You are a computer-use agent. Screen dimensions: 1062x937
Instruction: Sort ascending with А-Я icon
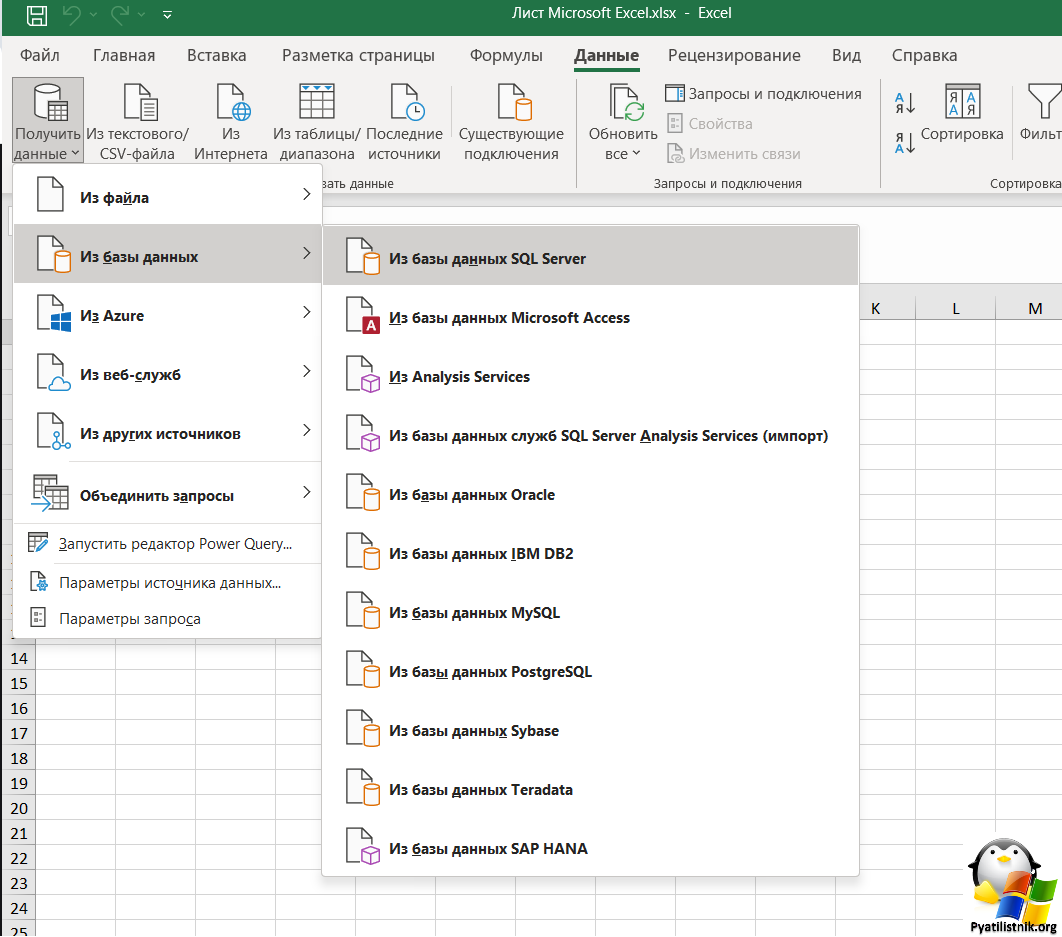pyautogui.click(x=905, y=103)
